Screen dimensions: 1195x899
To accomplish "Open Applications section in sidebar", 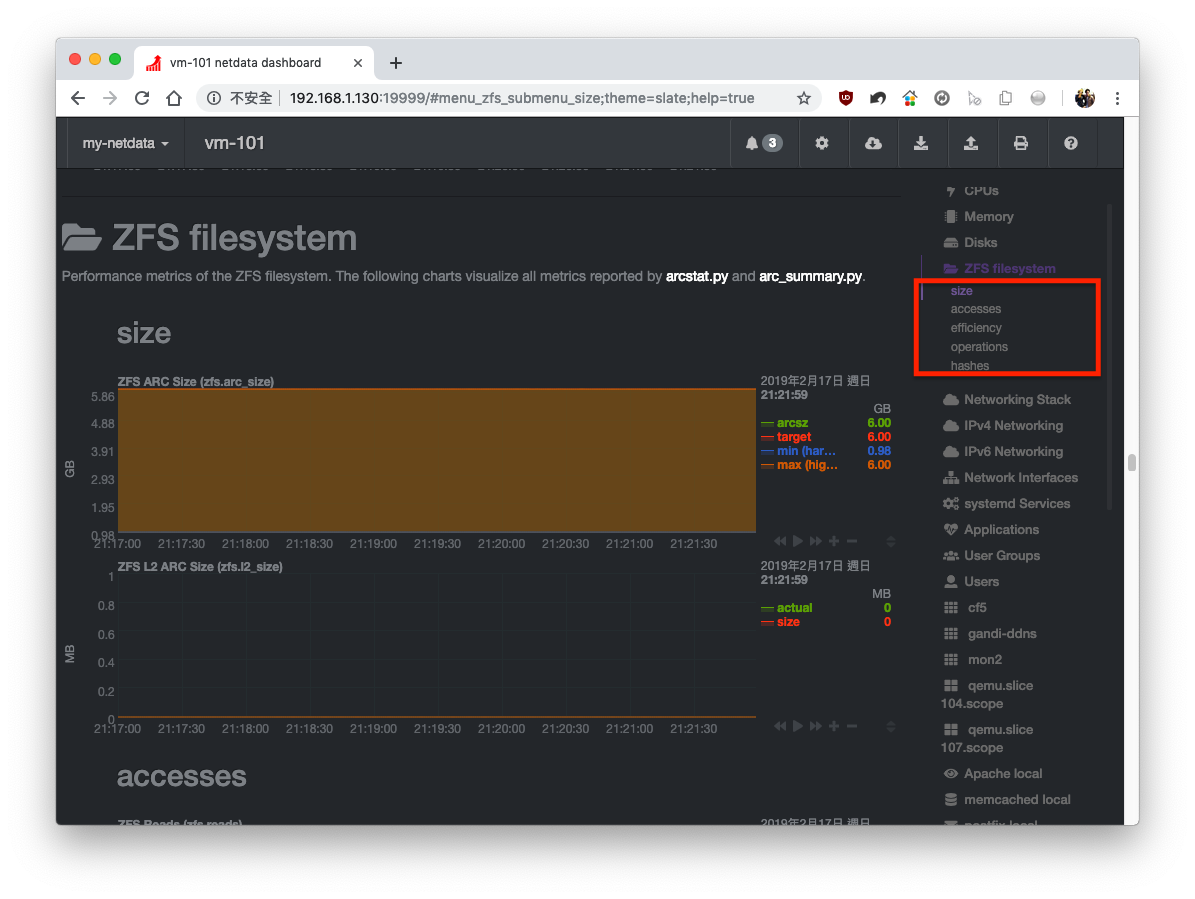I will 991,529.
